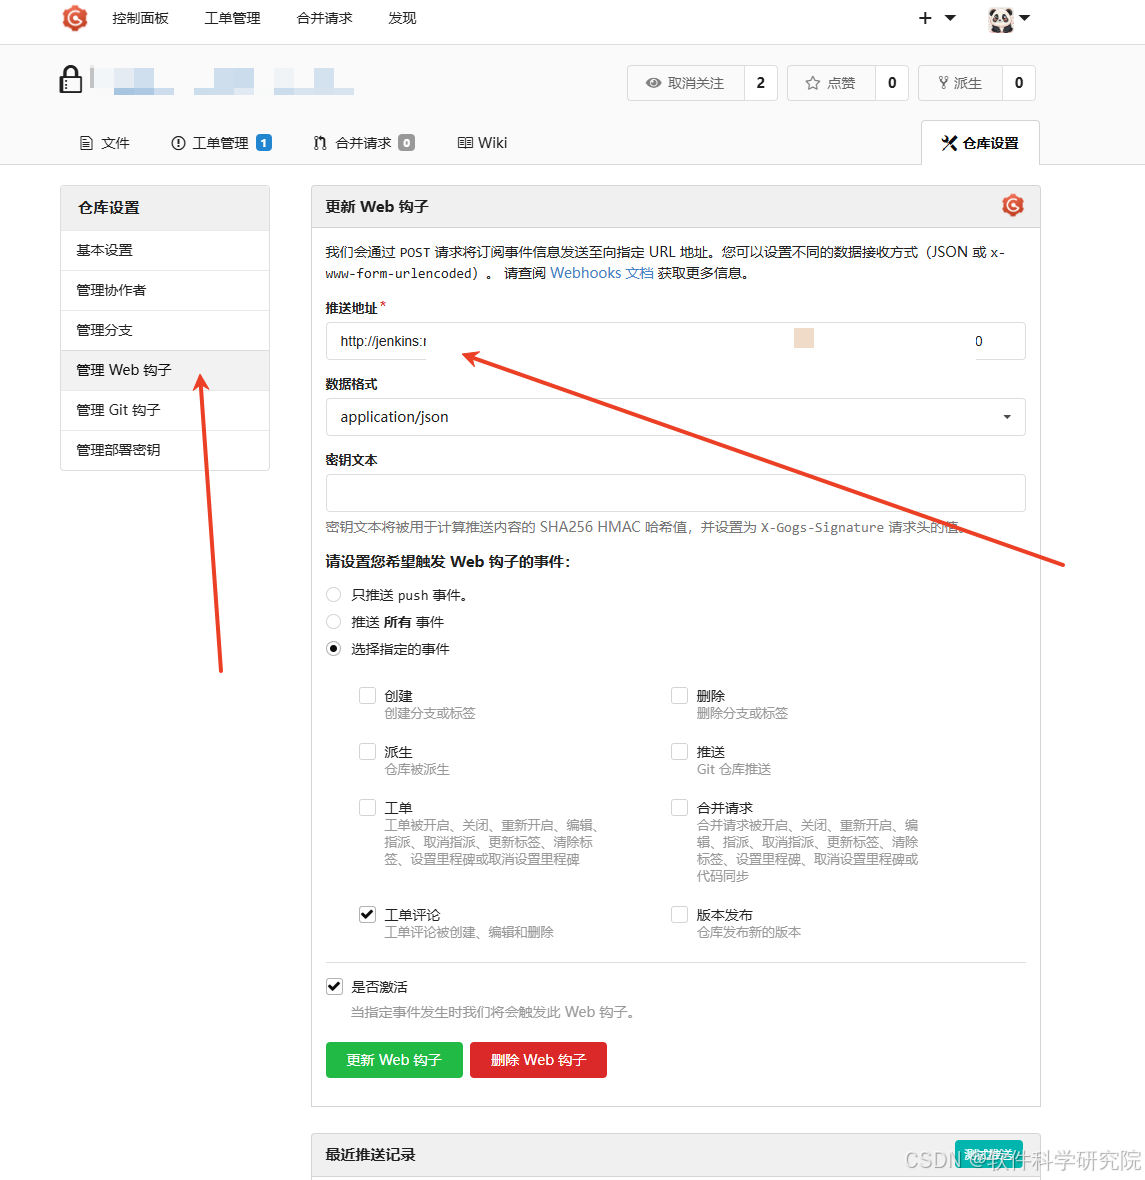Viewport: 1145px width, 1180px height.
Task: Switch to the repository 合并请求 tab
Action: pyautogui.click(x=364, y=143)
